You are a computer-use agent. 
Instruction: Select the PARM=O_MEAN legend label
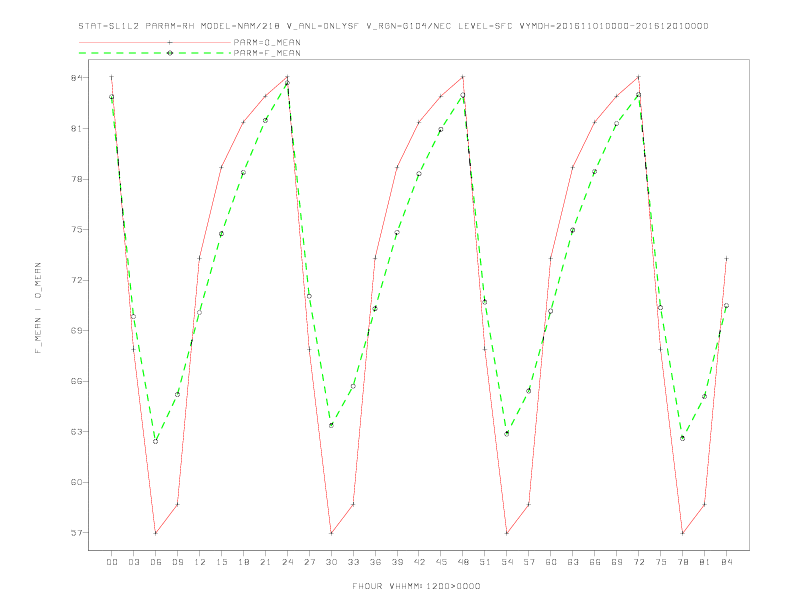[267, 42]
